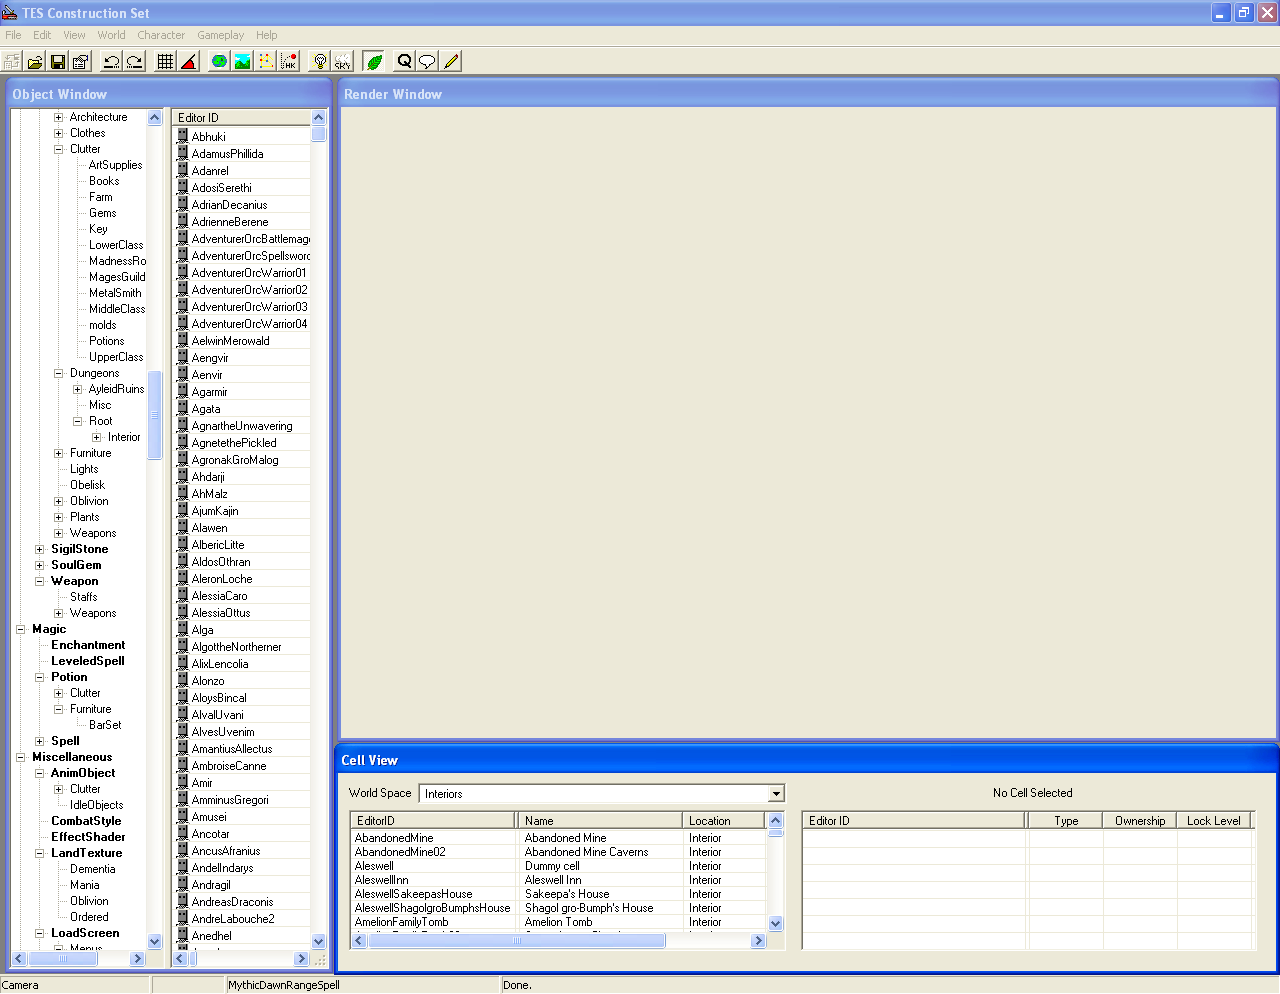This screenshot has width=1280, height=994.
Task: Collapse the Dungeons tree node
Action: 58,373
